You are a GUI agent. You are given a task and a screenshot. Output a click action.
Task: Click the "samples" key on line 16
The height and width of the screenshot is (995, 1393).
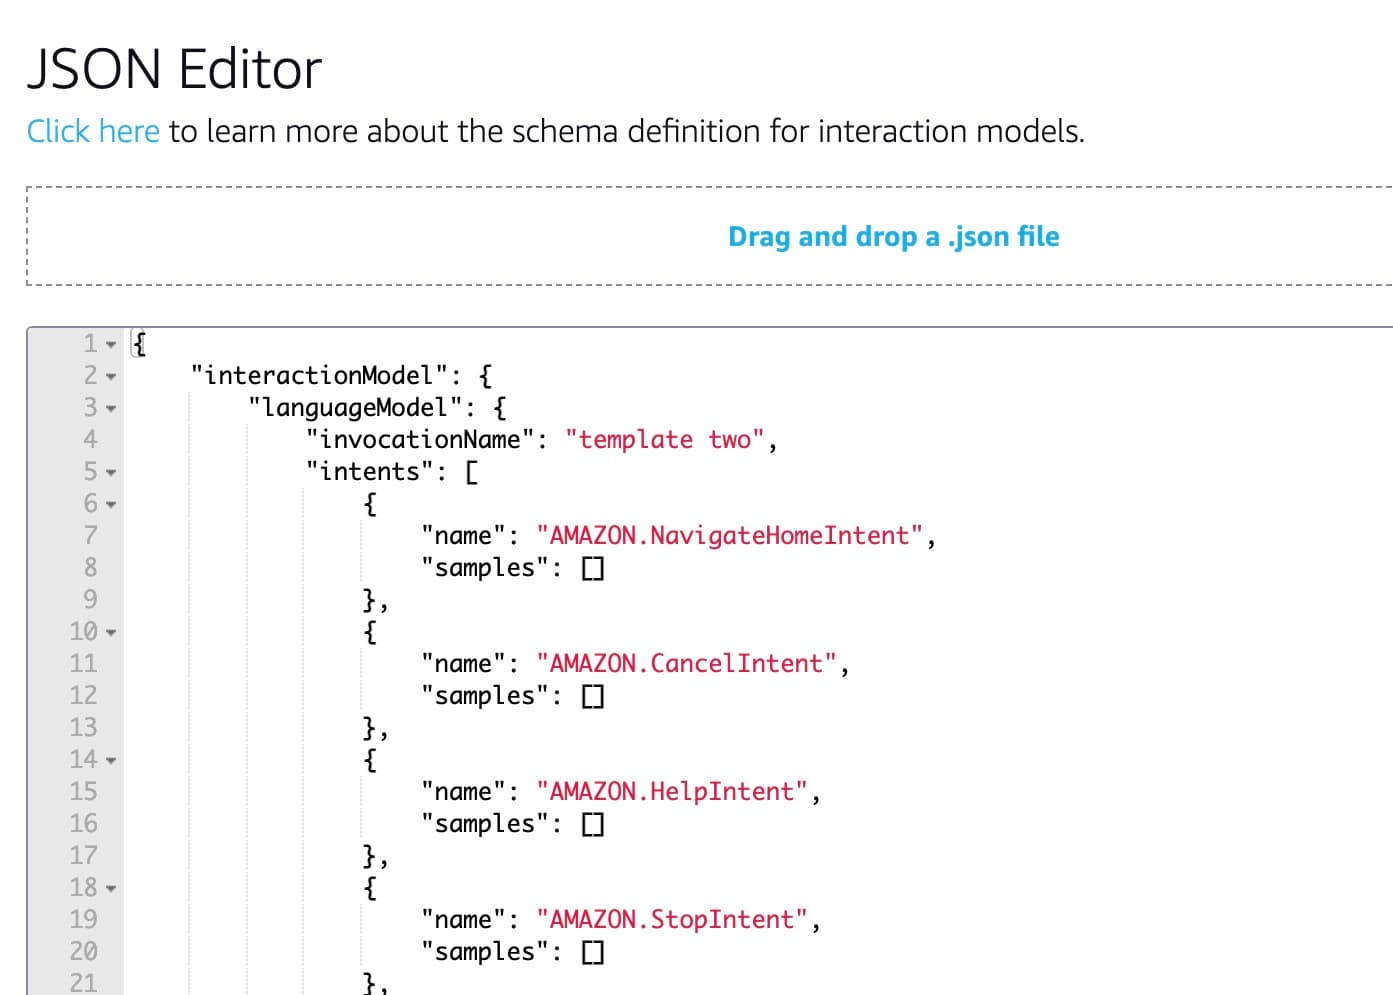(484, 824)
